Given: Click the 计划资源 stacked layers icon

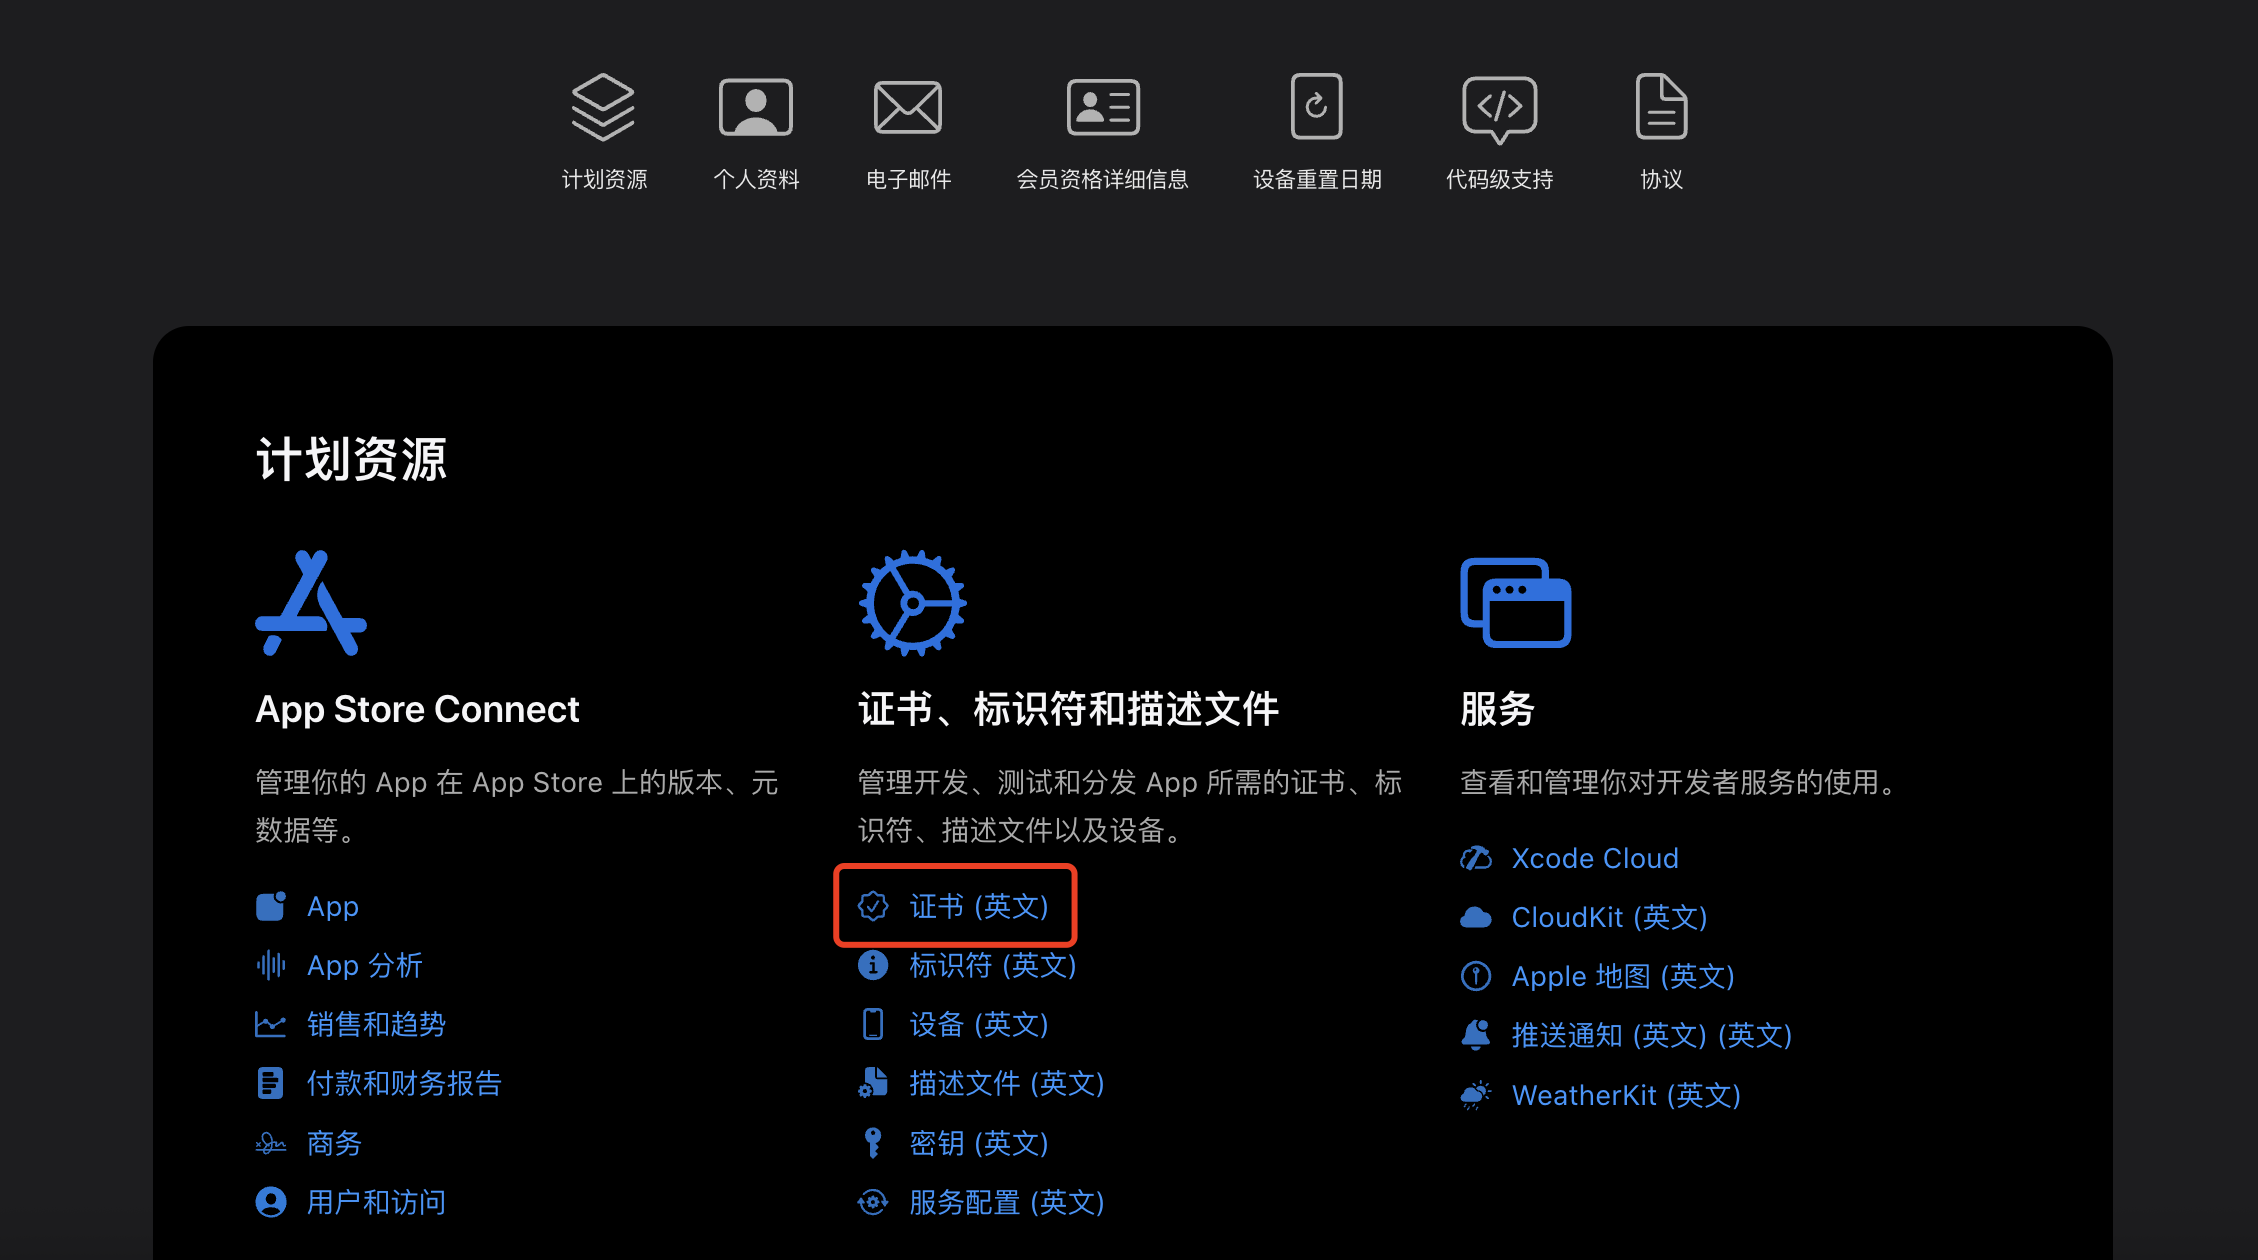Looking at the screenshot, I should (603, 107).
